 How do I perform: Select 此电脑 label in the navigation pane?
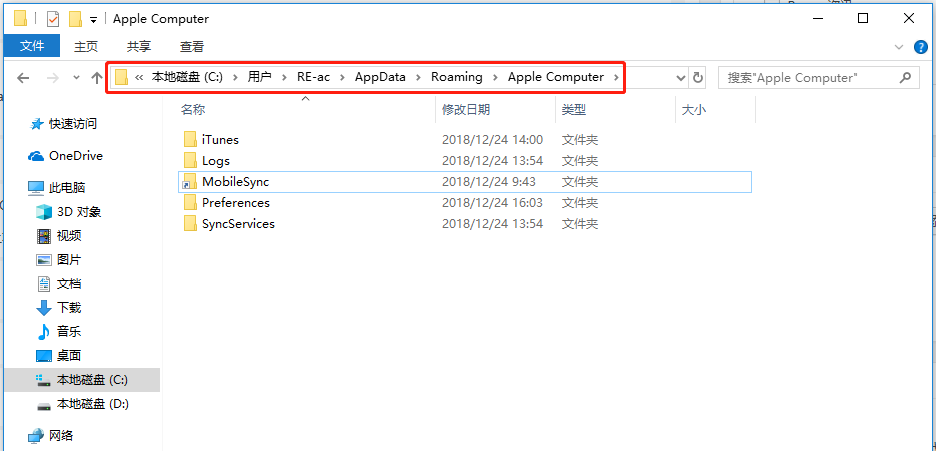[67, 189]
